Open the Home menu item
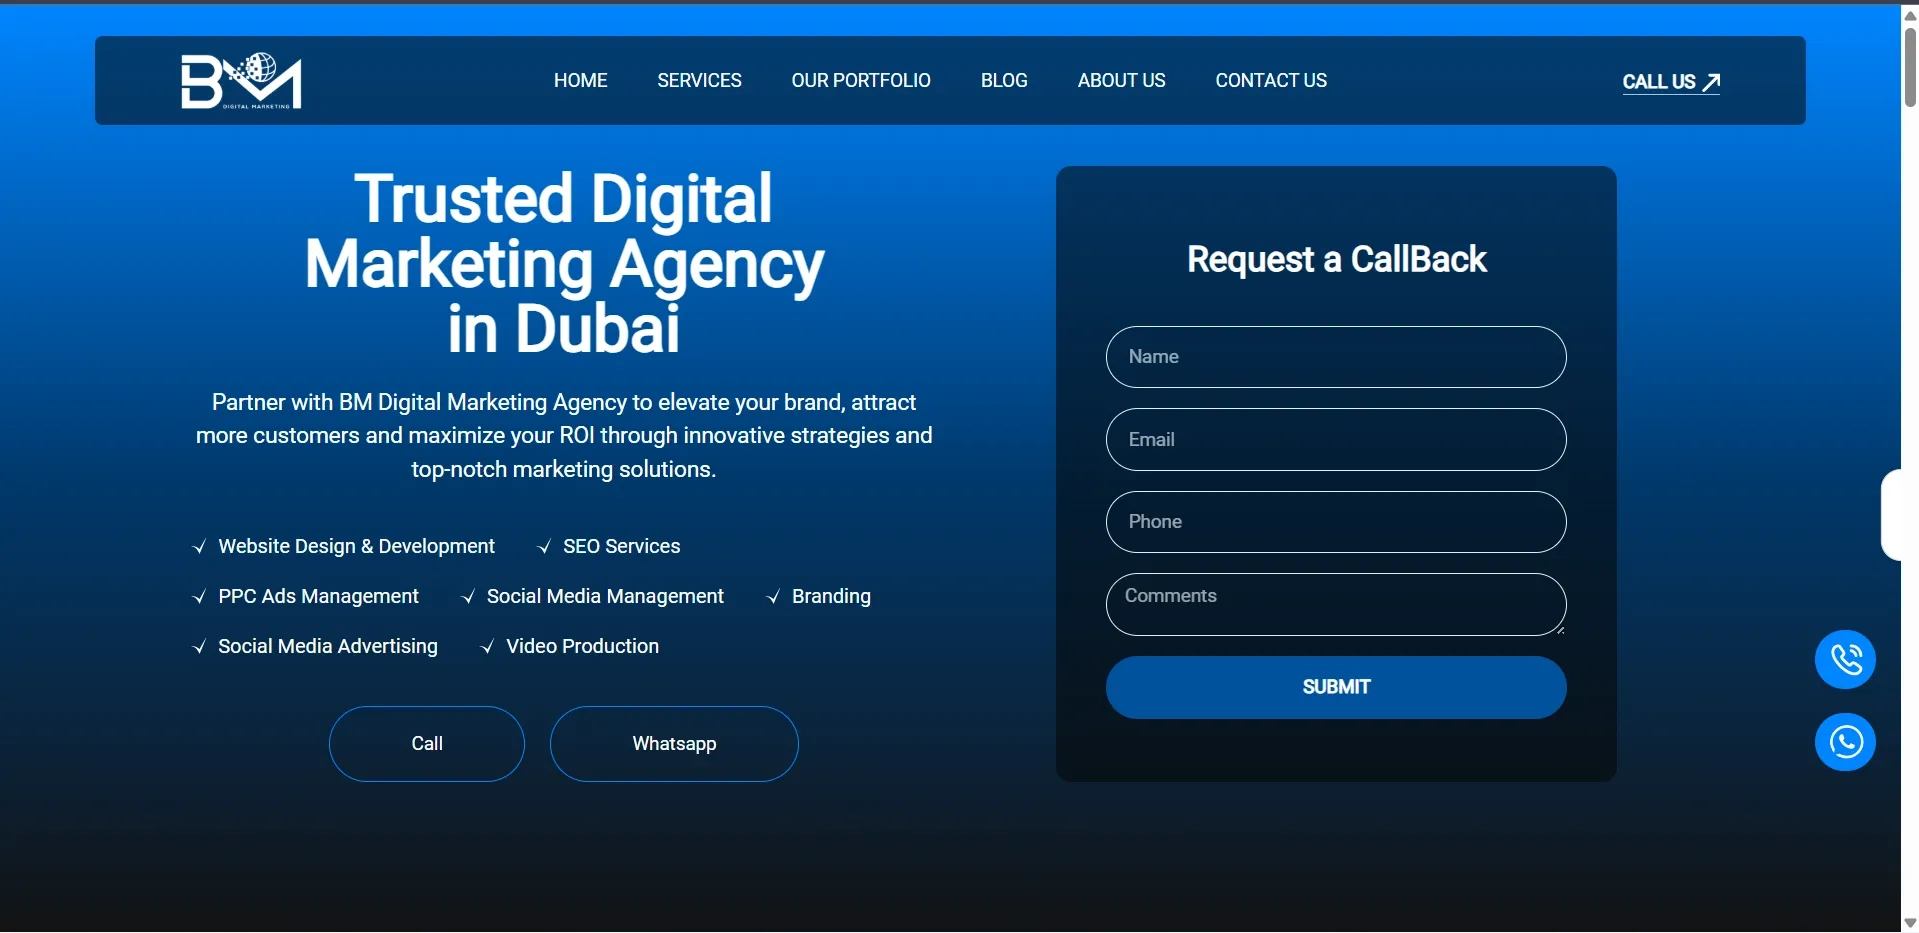The width and height of the screenshot is (1919, 933). pyautogui.click(x=580, y=80)
